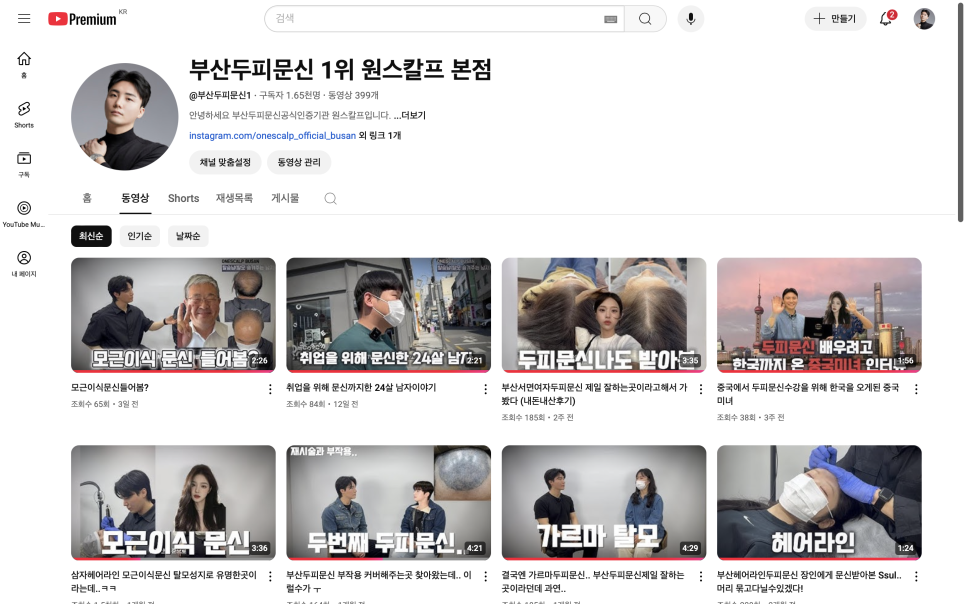Open title 부산두피문신 부작용 커버해주는곳
966x604 pixels.
[379, 581]
